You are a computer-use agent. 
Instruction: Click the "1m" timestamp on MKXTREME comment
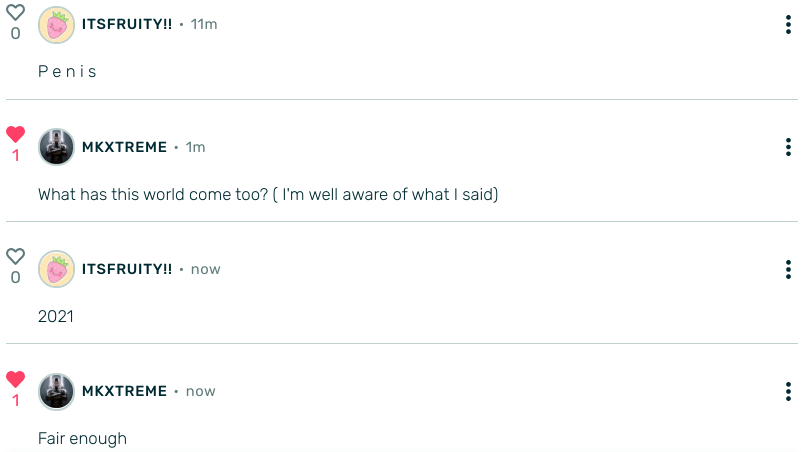[x=195, y=147]
